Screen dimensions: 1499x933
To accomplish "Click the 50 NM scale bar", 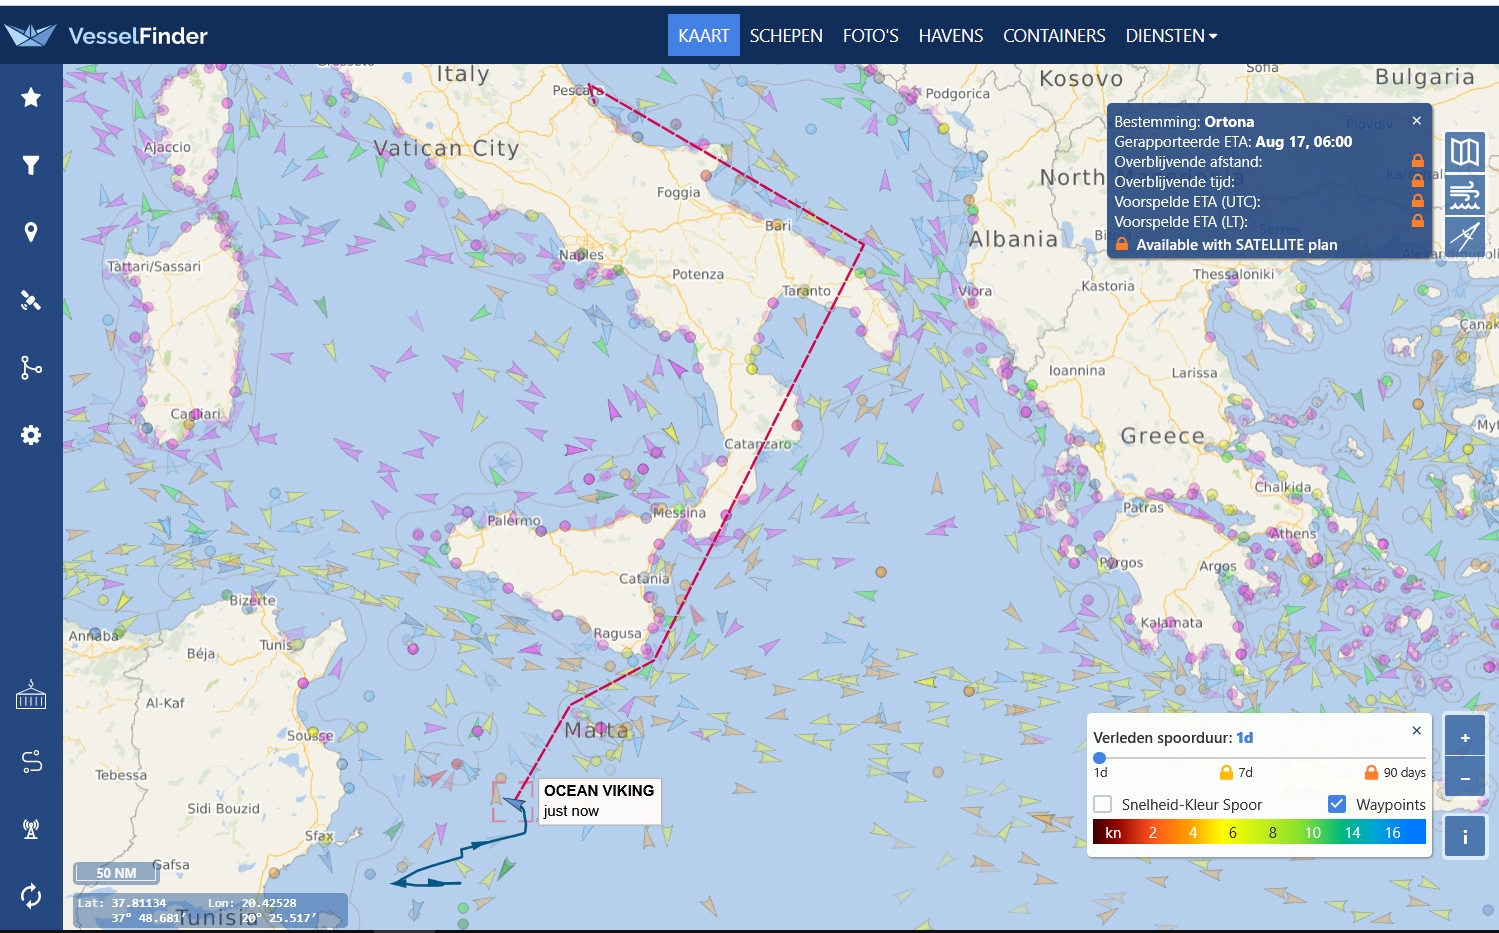I will pyautogui.click(x=116, y=873).
